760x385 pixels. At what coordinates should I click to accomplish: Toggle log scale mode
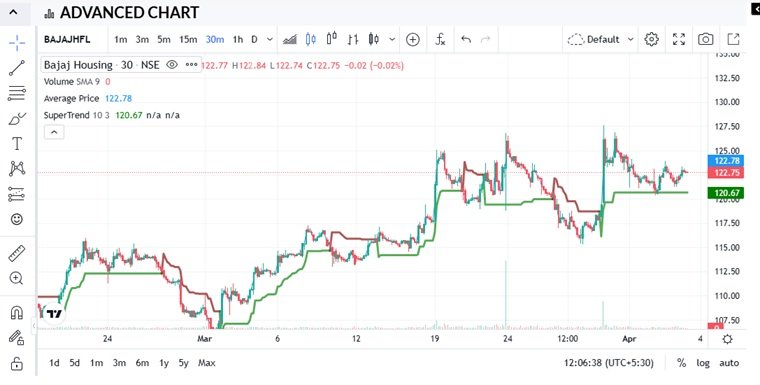703,363
